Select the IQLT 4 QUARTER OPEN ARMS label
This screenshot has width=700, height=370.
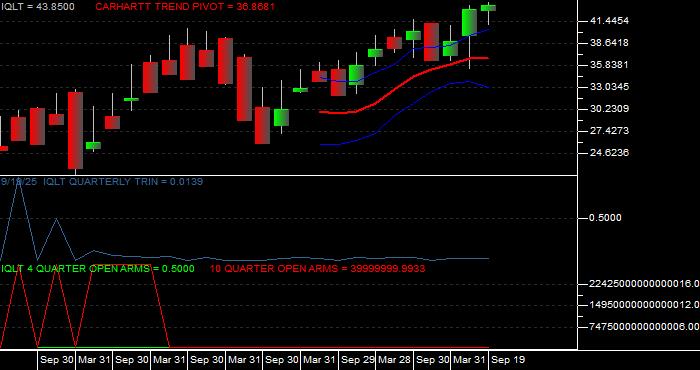97,269
